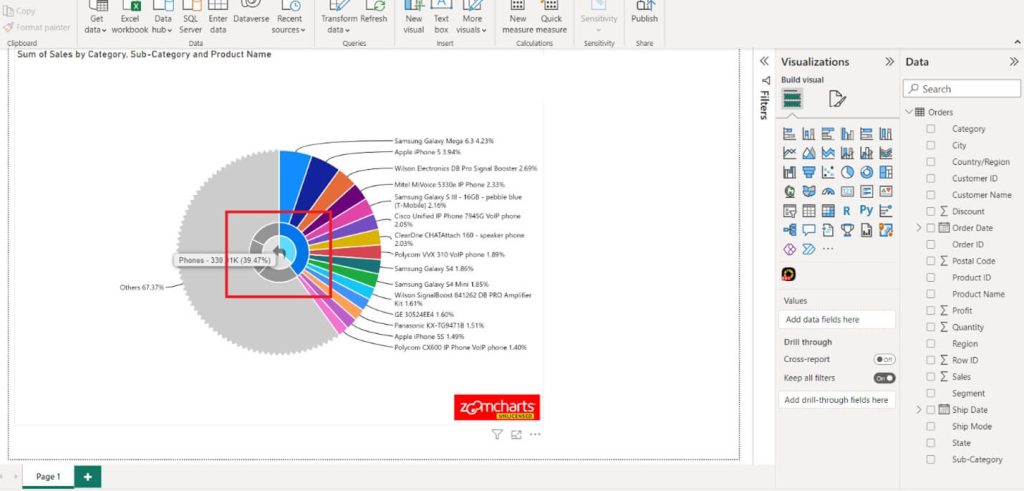Click the Search fields box
This screenshot has height=491, width=1024.
point(961,89)
